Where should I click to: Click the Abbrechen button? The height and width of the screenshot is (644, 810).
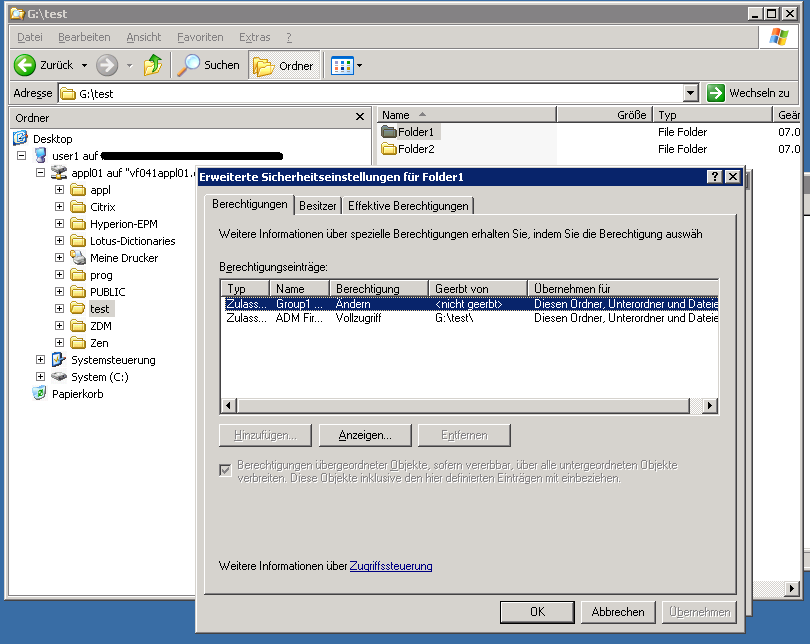618,612
